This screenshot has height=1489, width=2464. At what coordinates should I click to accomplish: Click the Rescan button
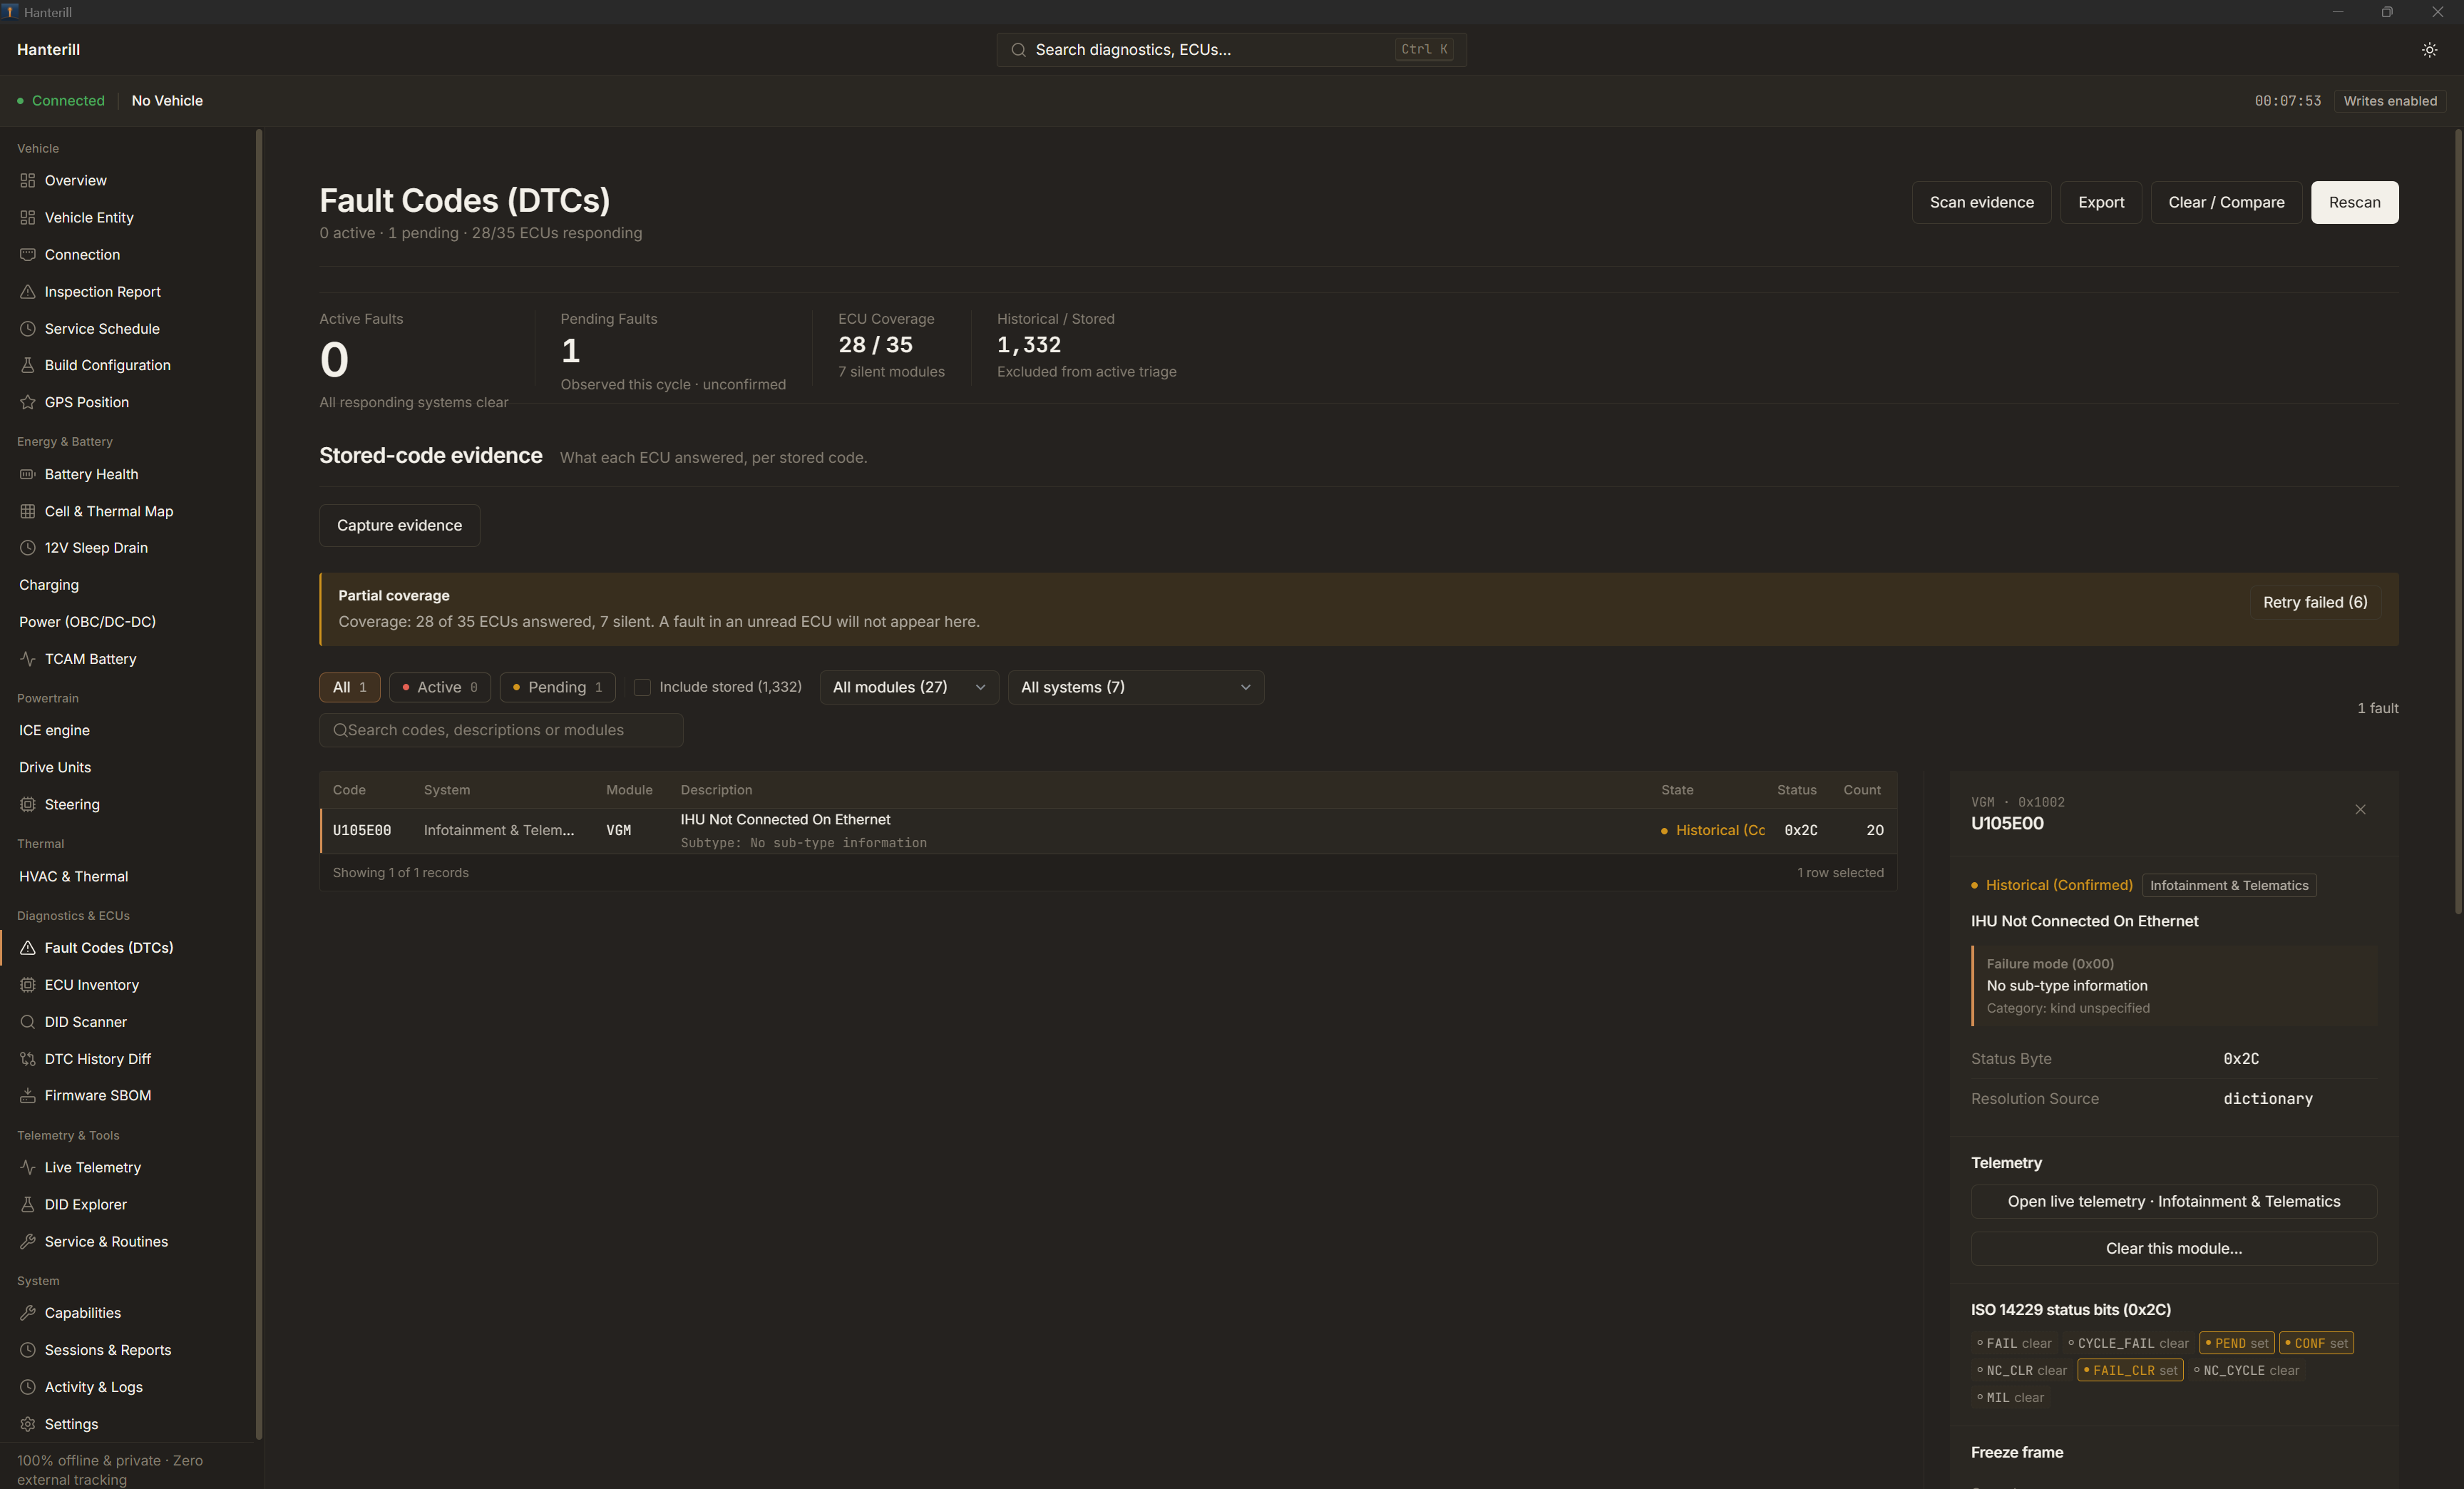2354,202
